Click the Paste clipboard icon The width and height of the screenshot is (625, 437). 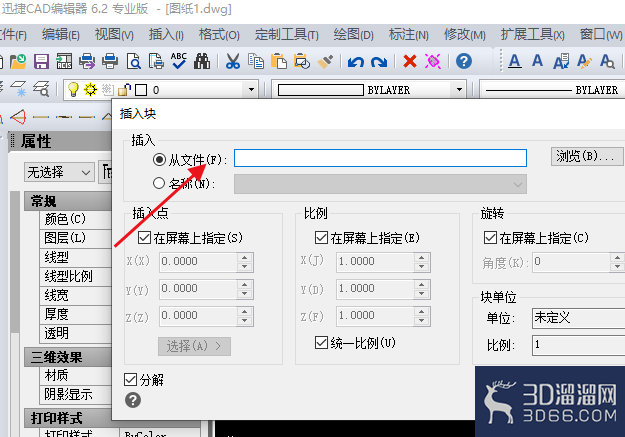pos(279,61)
